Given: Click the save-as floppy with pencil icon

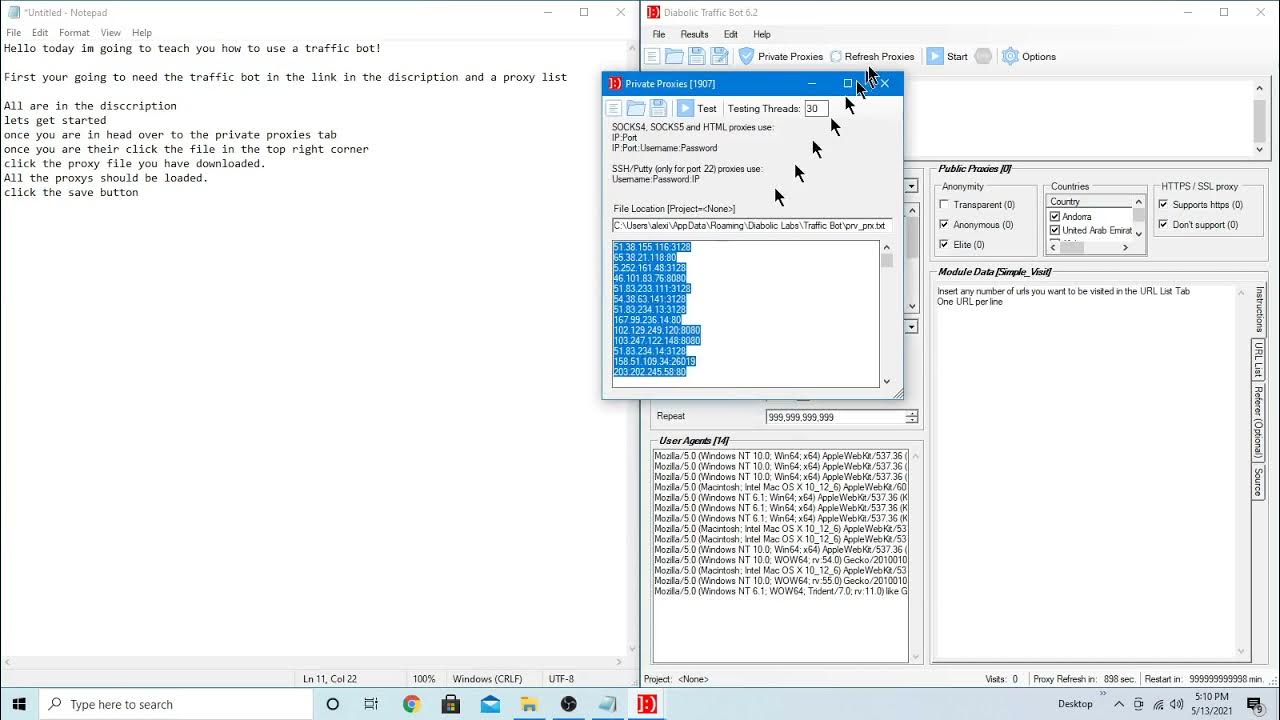Looking at the screenshot, I should click(719, 57).
